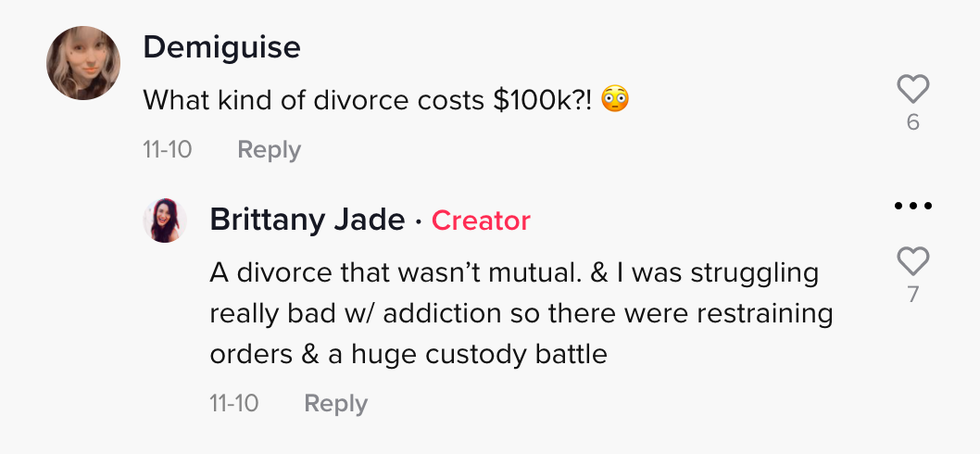The image size is (980, 454).
Task: Click the flushed face emoji in the comment
Action: pos(617,100)
